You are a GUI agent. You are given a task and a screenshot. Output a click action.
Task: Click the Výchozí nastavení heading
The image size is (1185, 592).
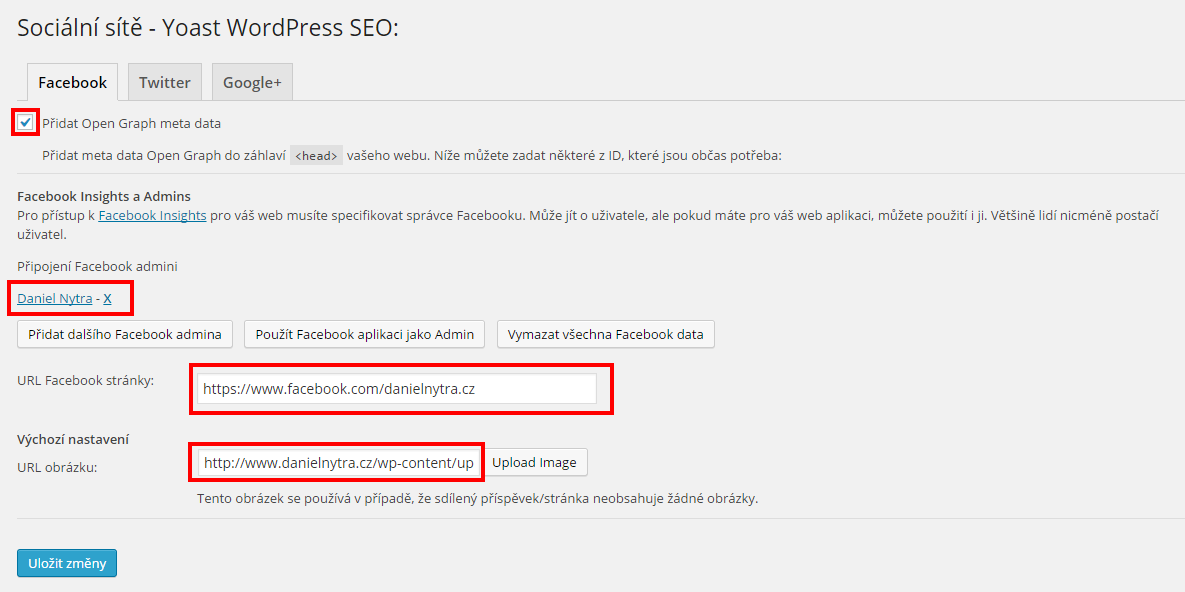74,439
